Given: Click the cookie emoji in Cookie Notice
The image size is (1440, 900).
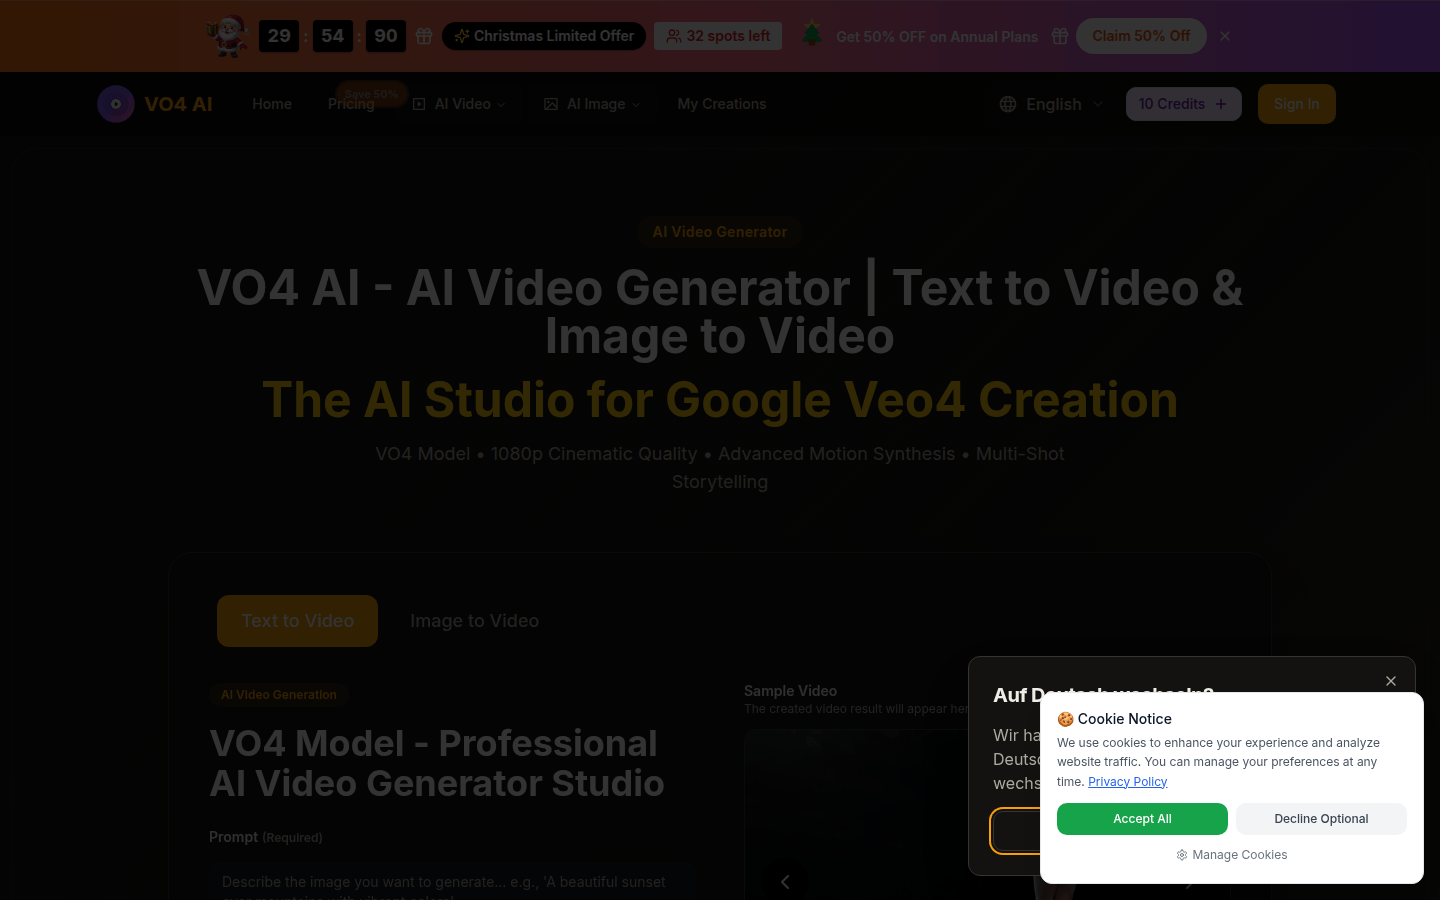Looking at the screenshot, I should pyautogui.click(x=1064, y=719).
